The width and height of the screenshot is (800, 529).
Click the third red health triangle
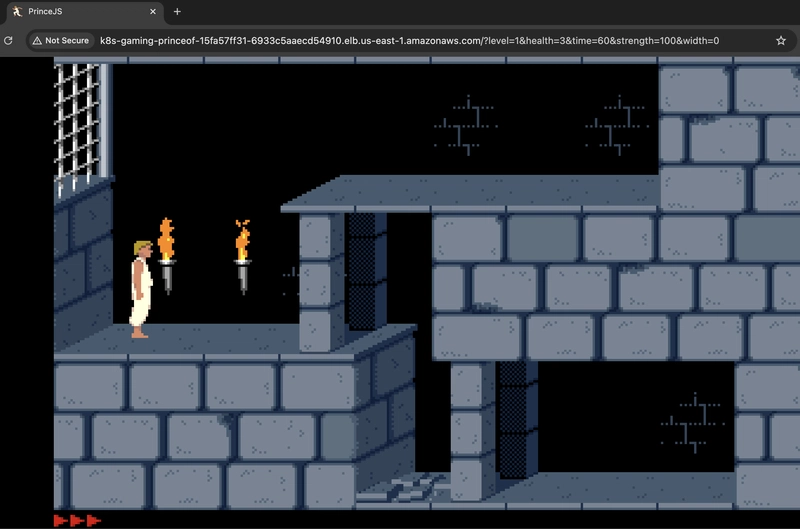(93, 520)
